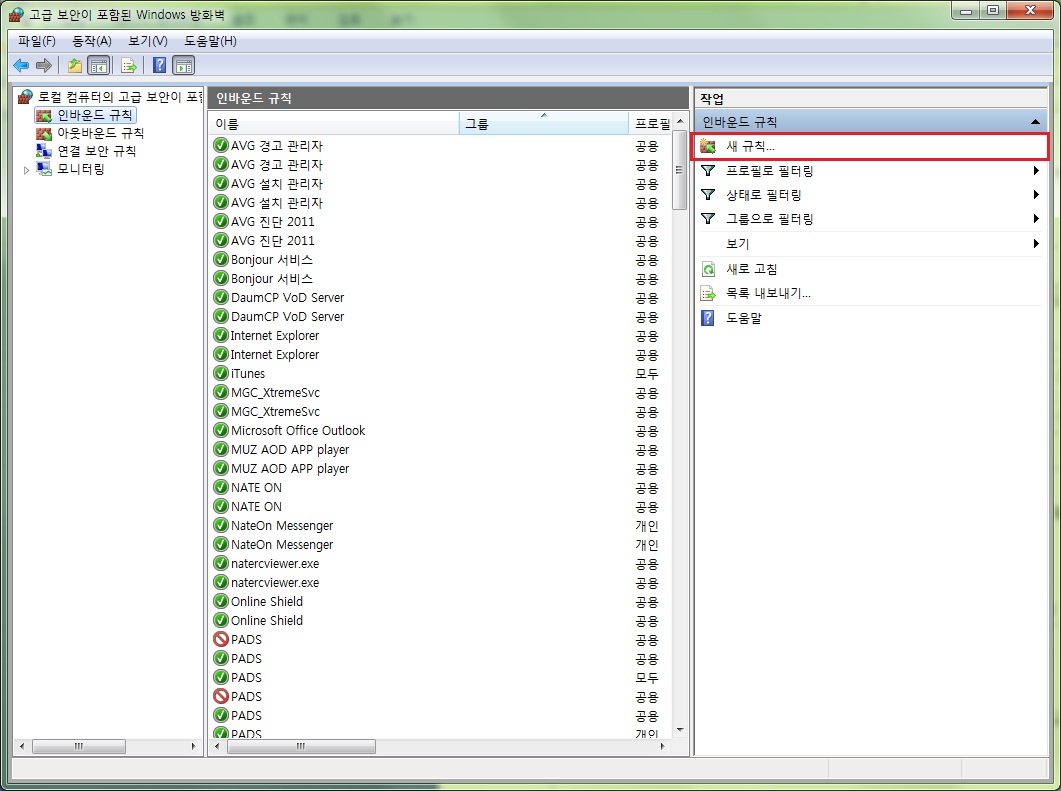1061x791 pixels.
Task: Click the firewall app icon in the title bar
Action: (16, 14)
